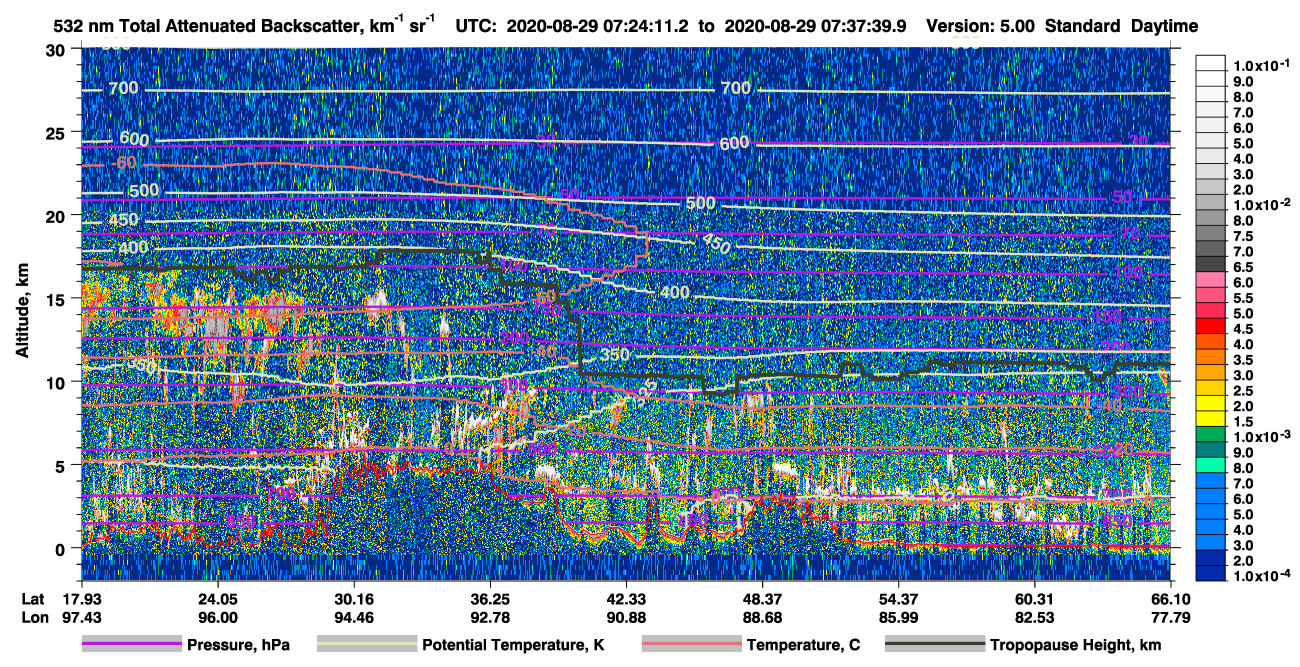Click the altitude axis tick '20'

point(57,215)
